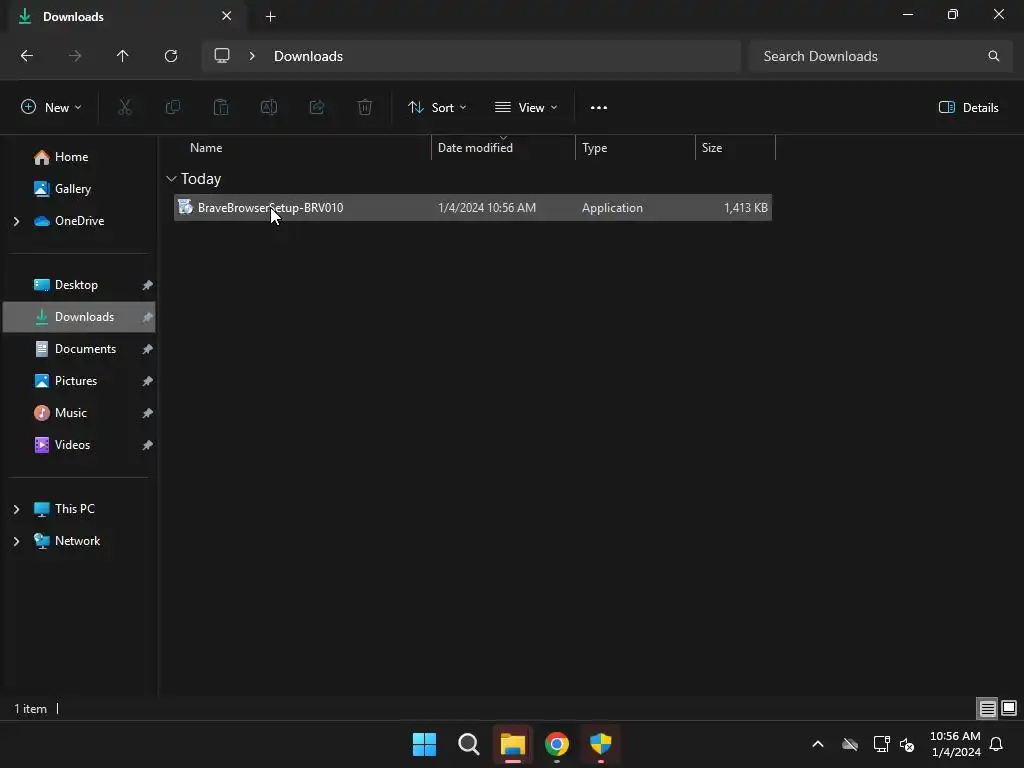Click the 1,413 KB size cell
The image size is (1024, 768).
tap(745, 208)
